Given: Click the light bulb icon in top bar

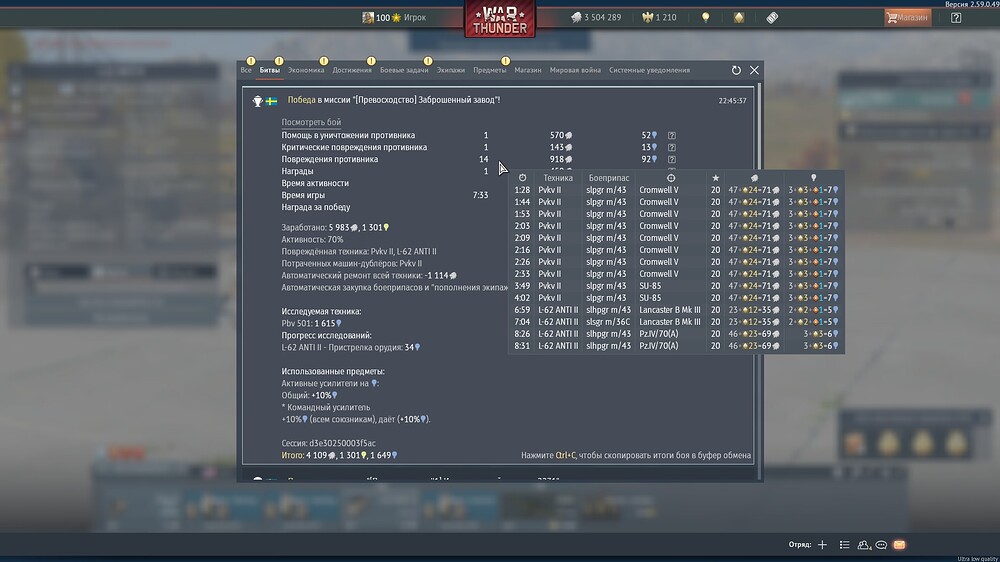Looking at the screenshot, I should click(x=705, y=17).
